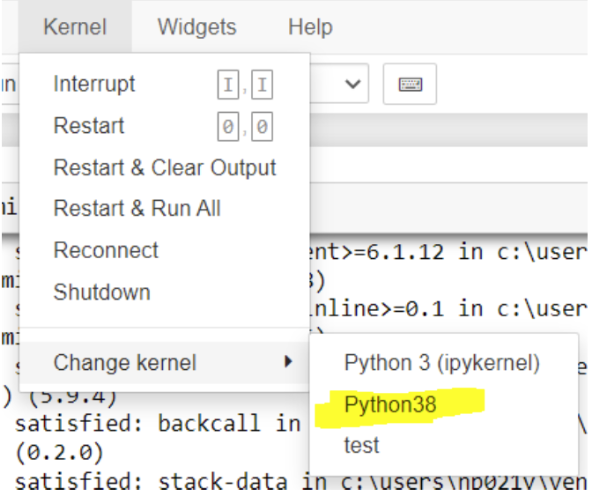Click the submenu arrow beside Change kernel
Viewport: 591px width, 494px height.
(288, 362)
